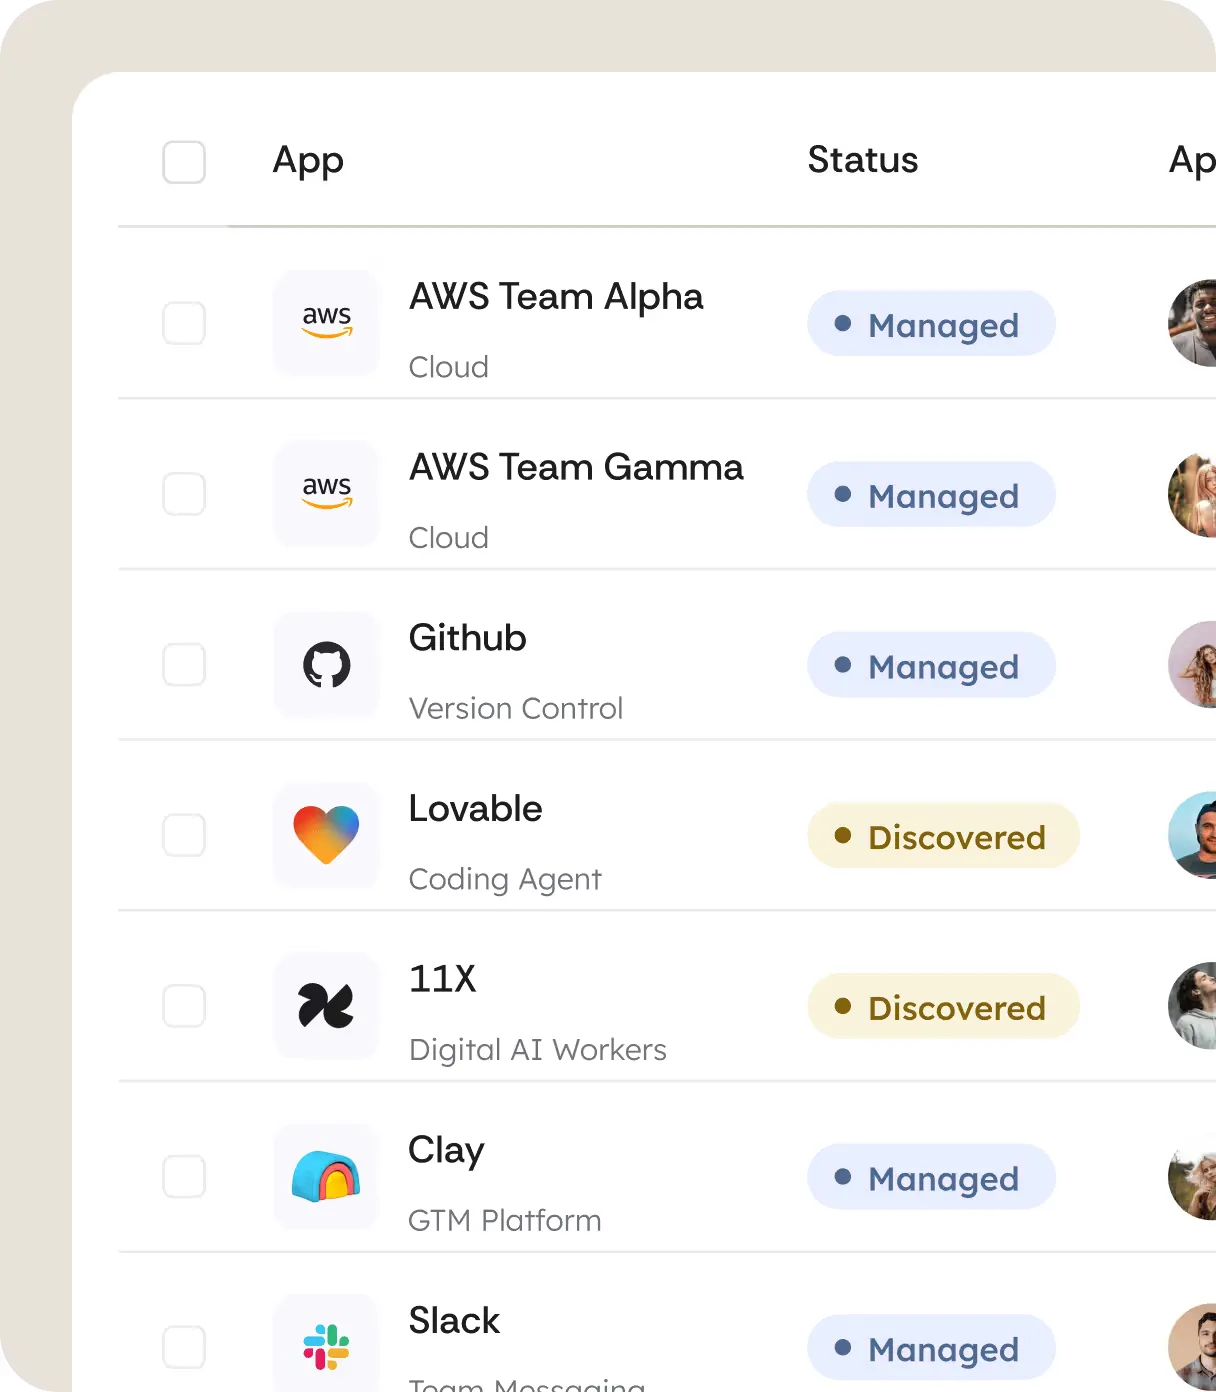Click the owner avatar in AWS Team Alpha row

coord(1195,323)
